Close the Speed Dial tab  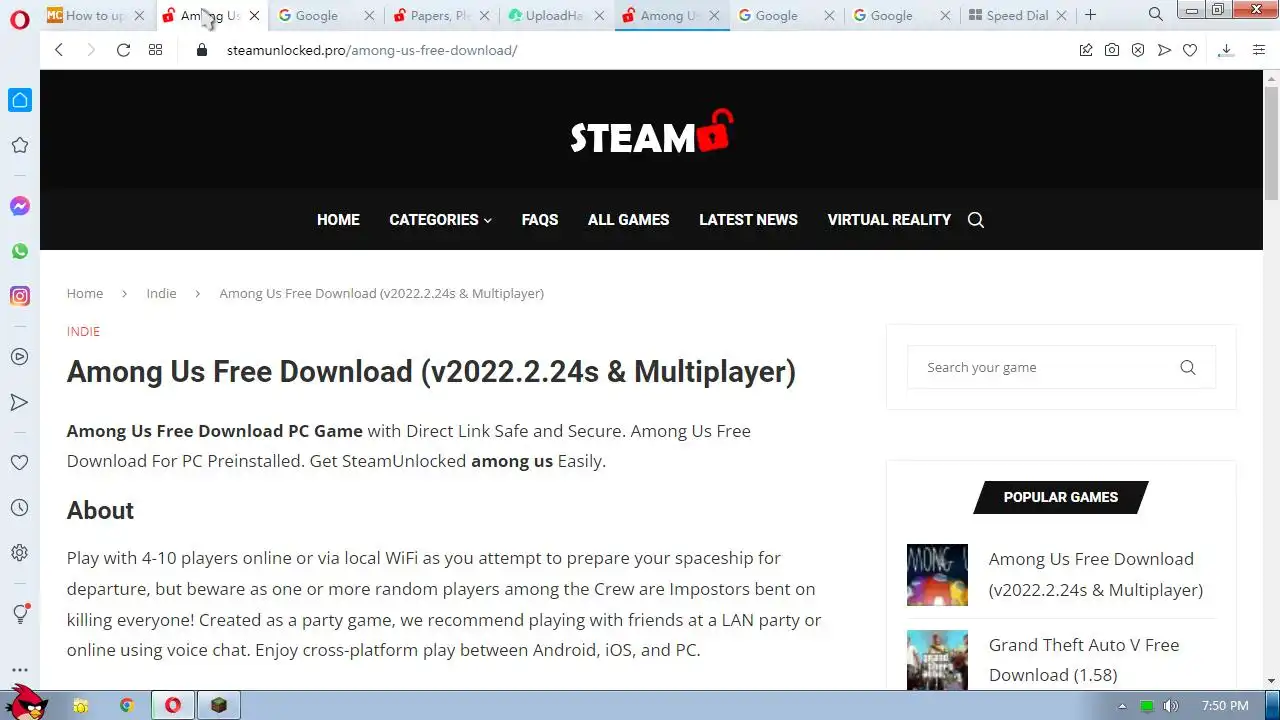(x=1062, y=16)
